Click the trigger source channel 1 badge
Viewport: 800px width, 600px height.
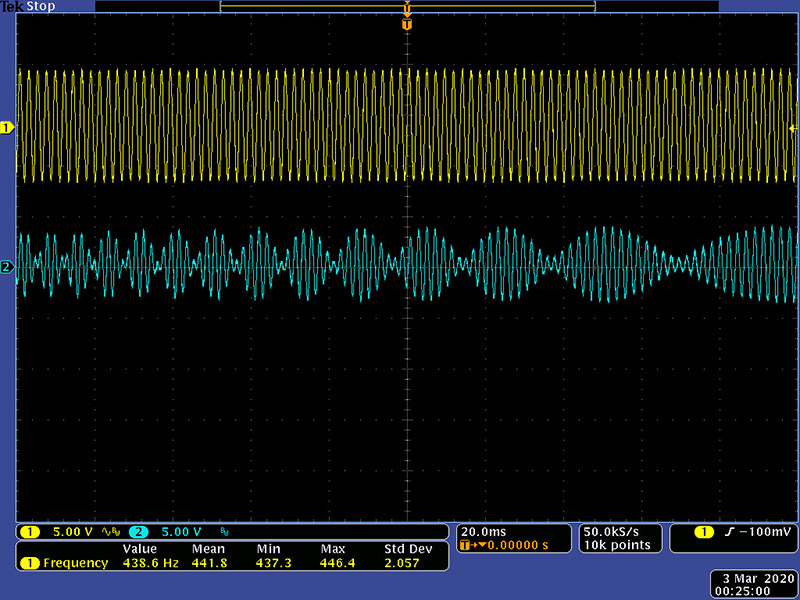[686, 531]
